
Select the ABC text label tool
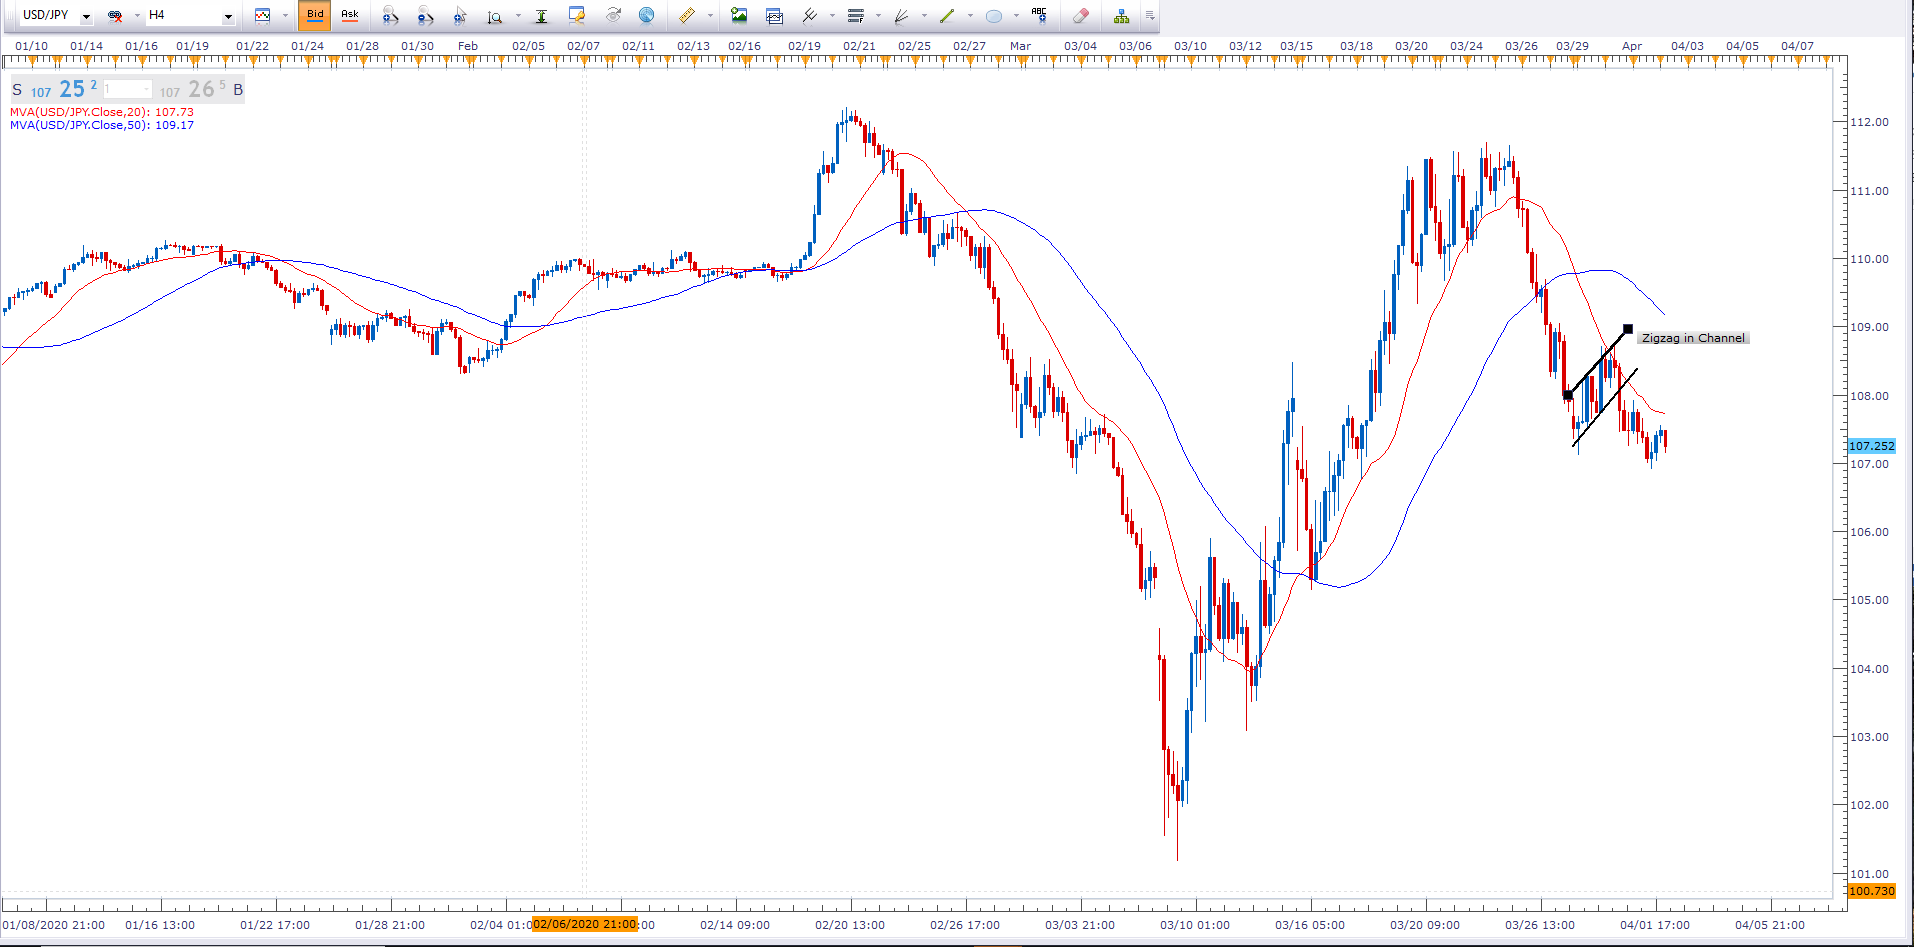1039,15
